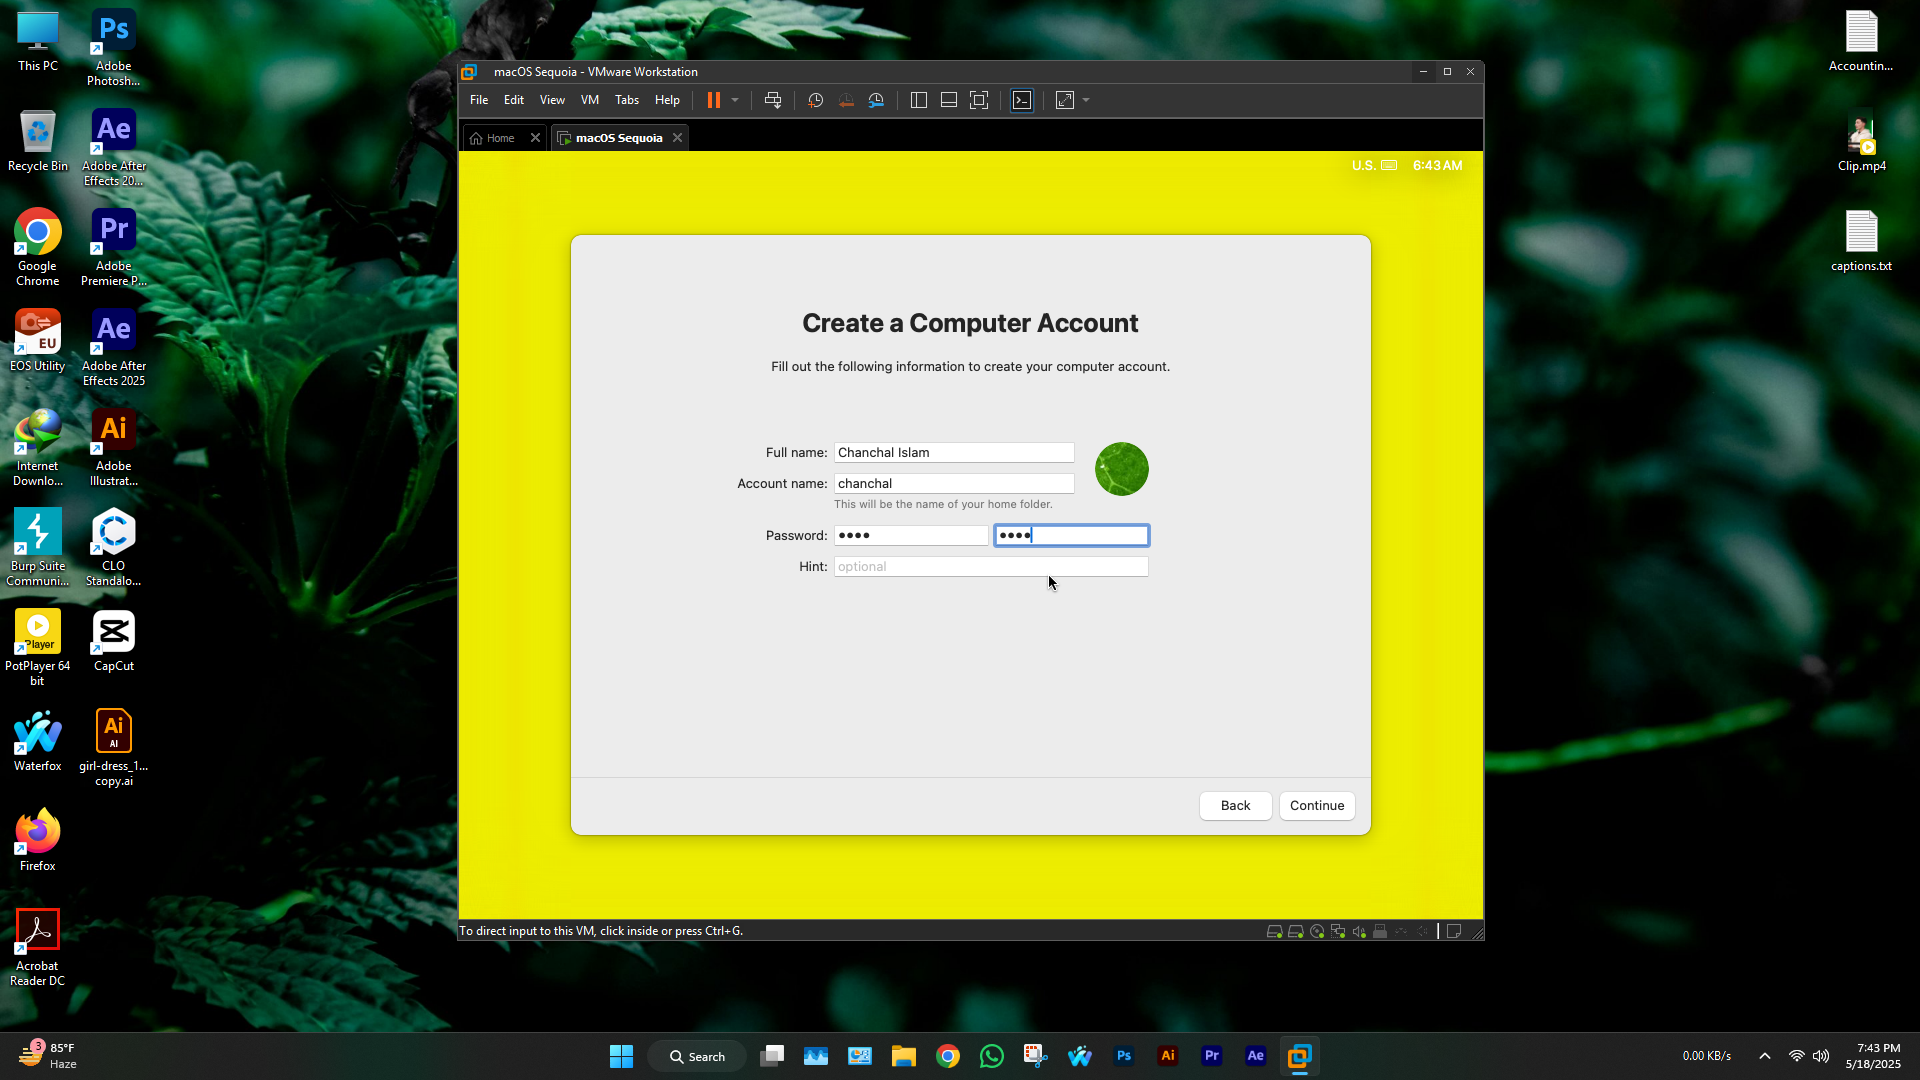Click the Send Ctrl+Alt+Del toolbar icon
1920x1080 pixels.
pyautogui.click(x=772, y=100)
